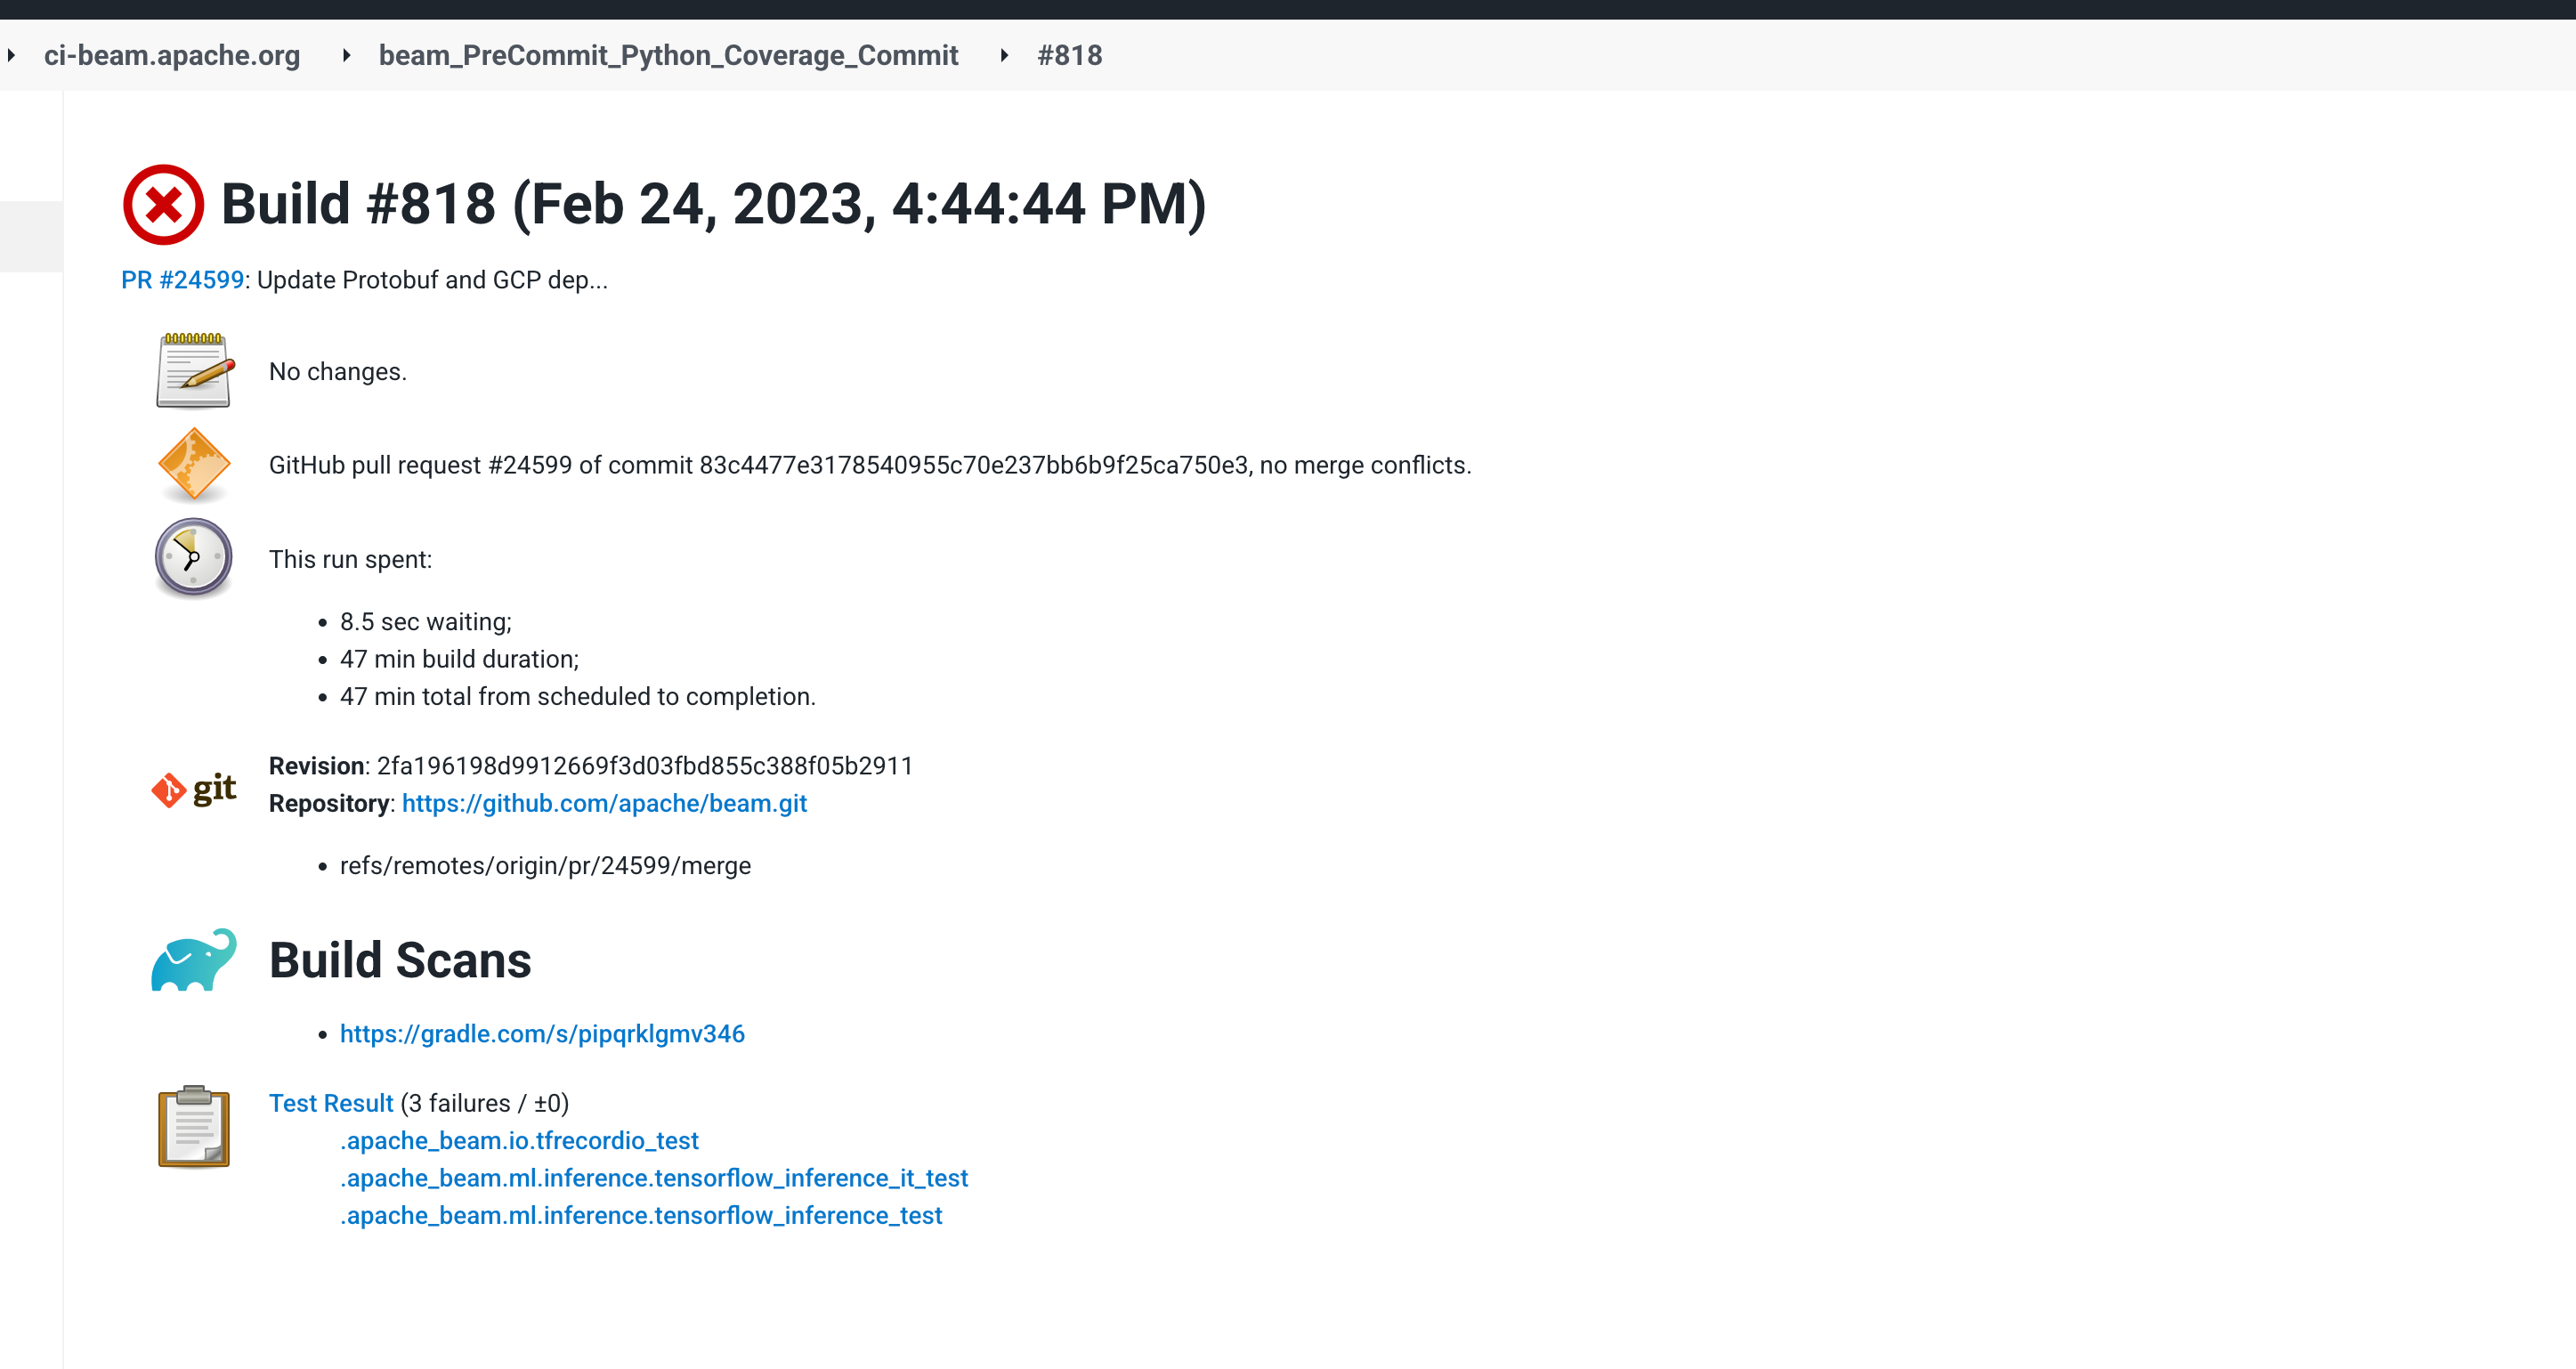Select the #818 breadcrumb item
Viewport: 2576px width, 1369px height.
(x=1069, y=55)
